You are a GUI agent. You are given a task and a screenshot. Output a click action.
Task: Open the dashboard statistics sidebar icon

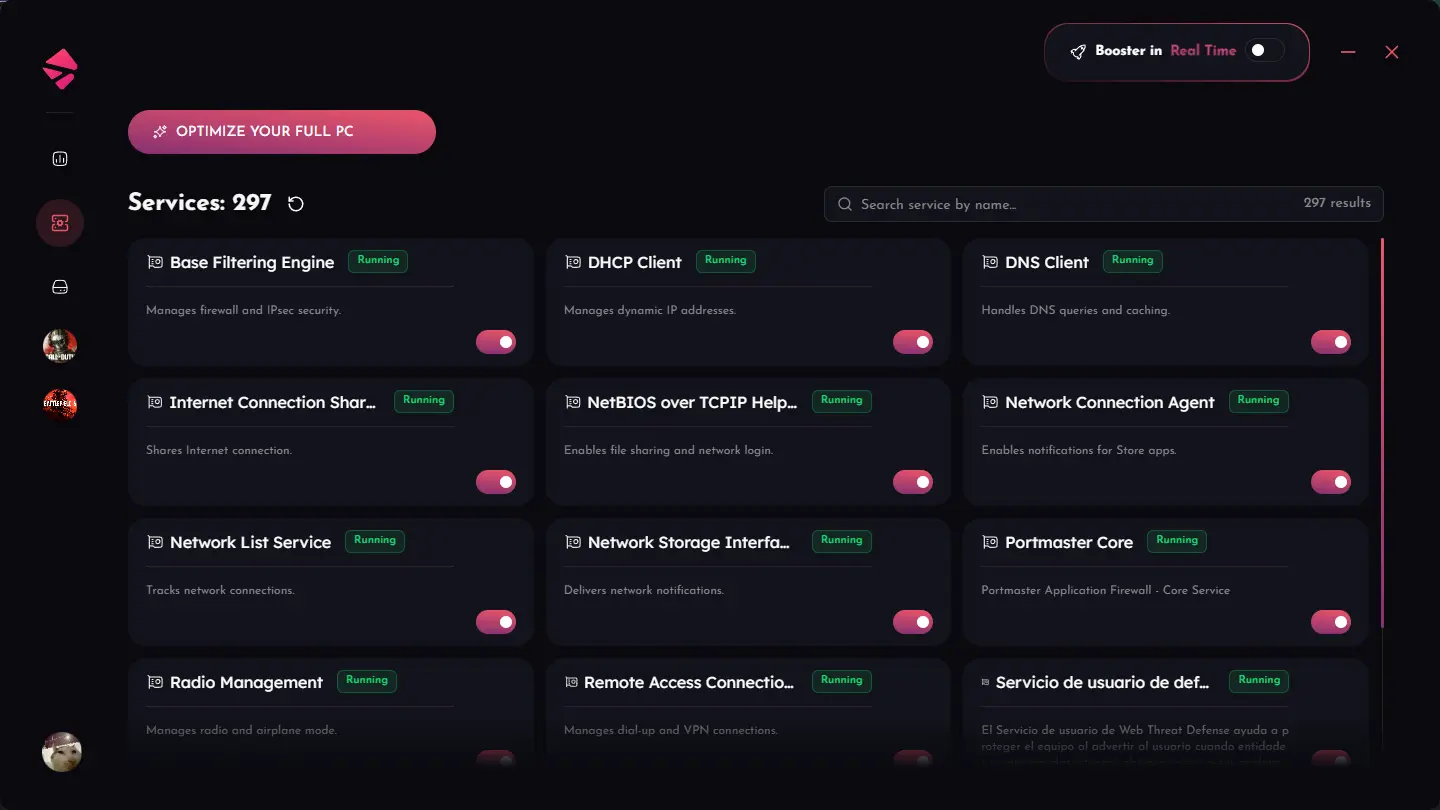coord(59,158)
